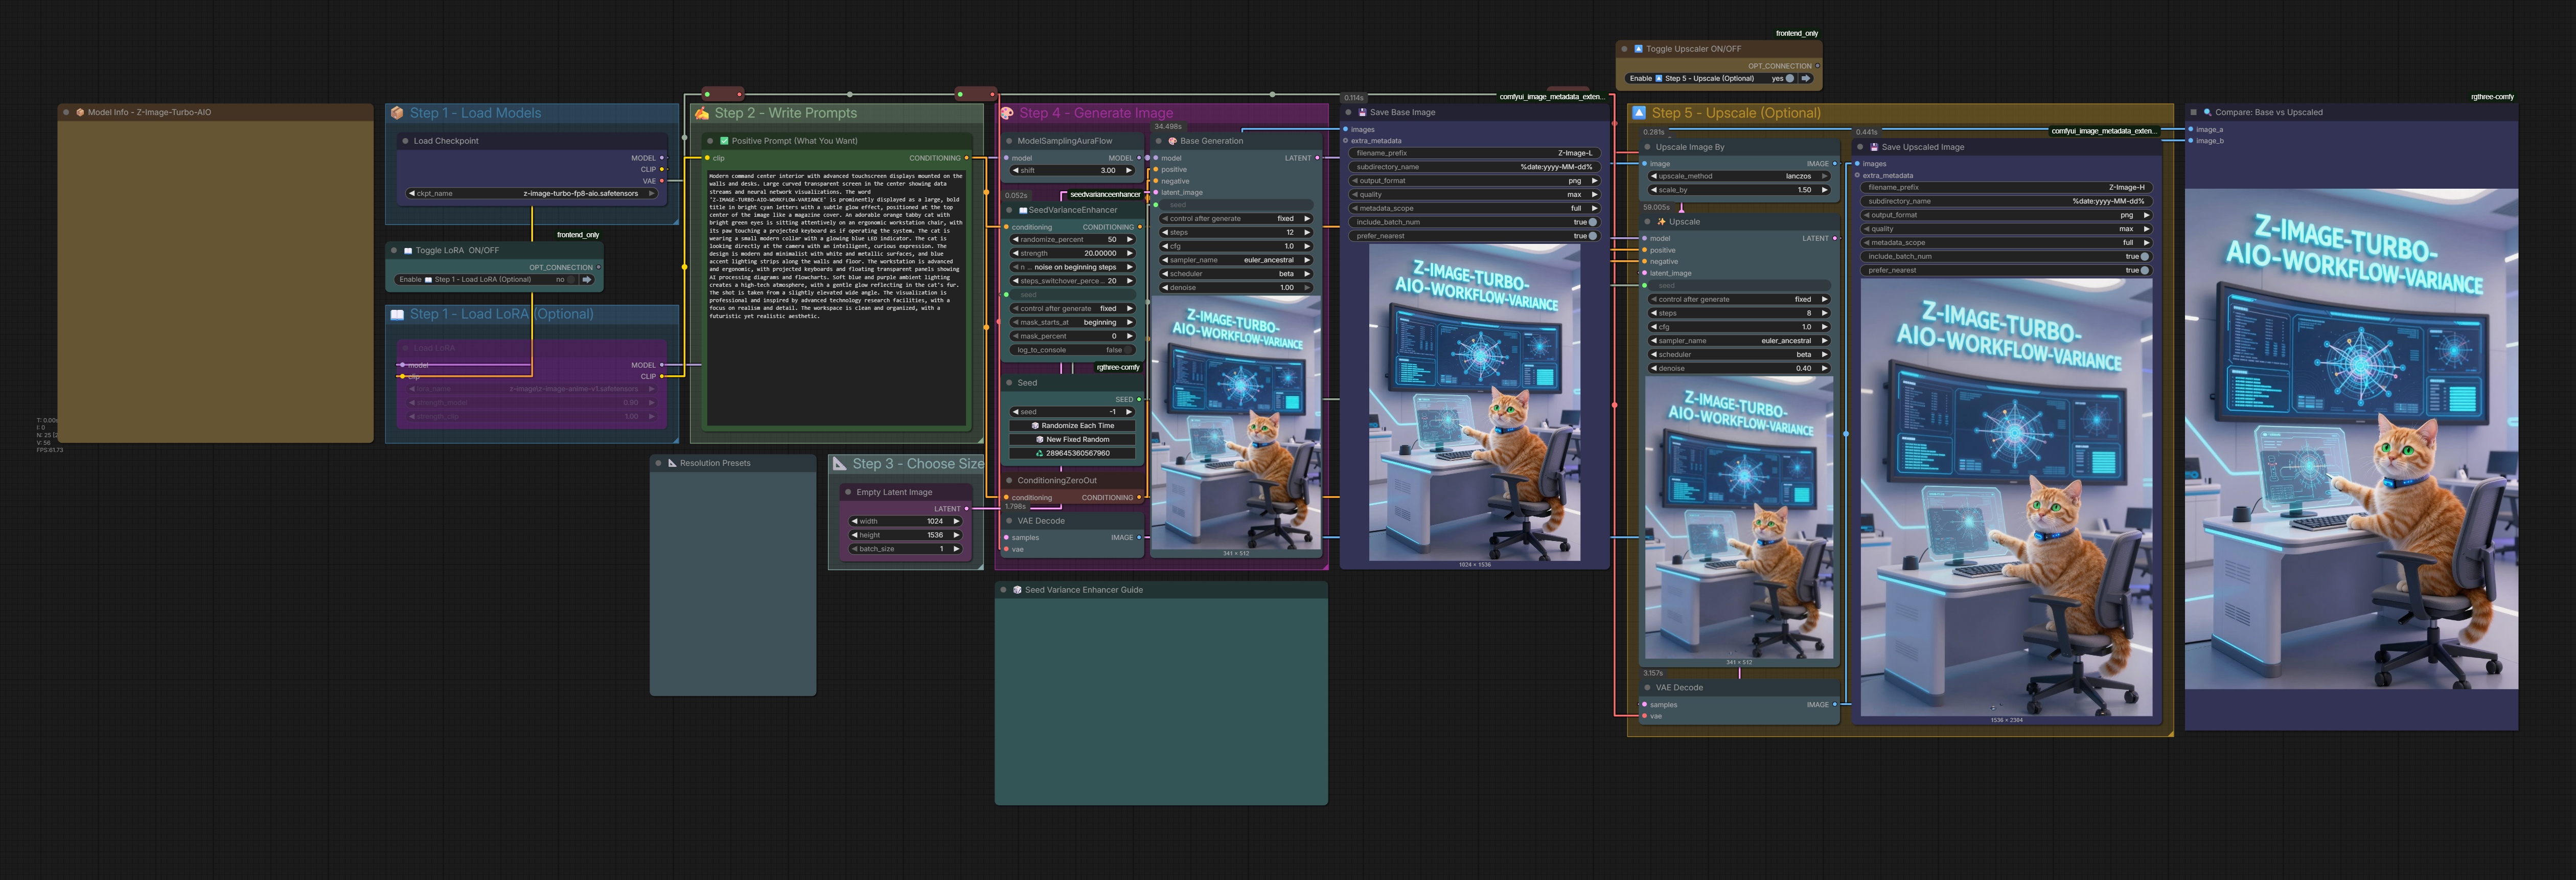Click the fast-bypass arrow on Toggle Upscaler node
2576x880 pixels.
pyautogui.click(x=1808, y=78)
